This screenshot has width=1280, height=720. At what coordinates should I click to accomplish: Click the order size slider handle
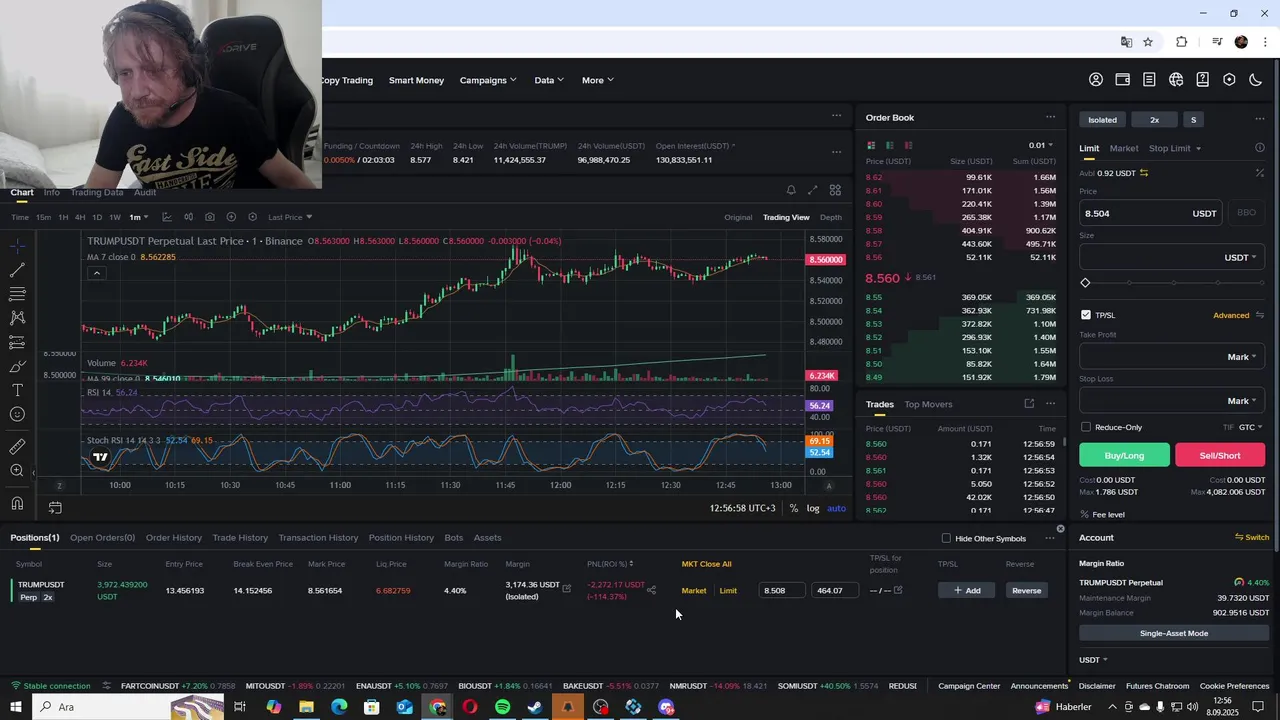click(1085, 283)
